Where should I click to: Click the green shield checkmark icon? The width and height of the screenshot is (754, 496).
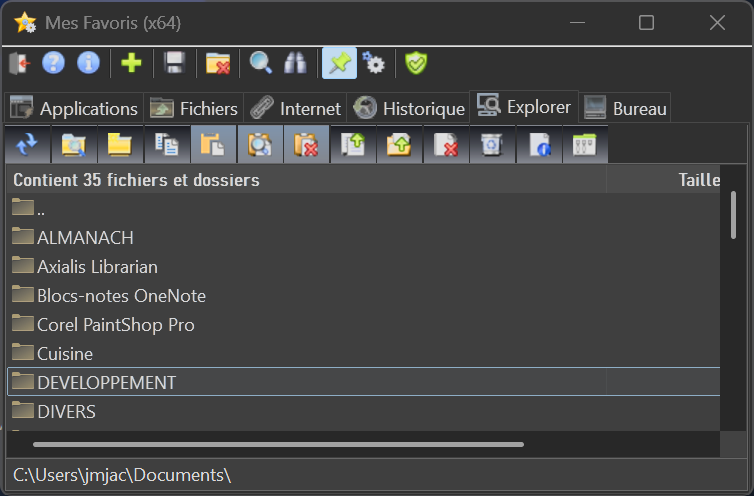point(416,63)
